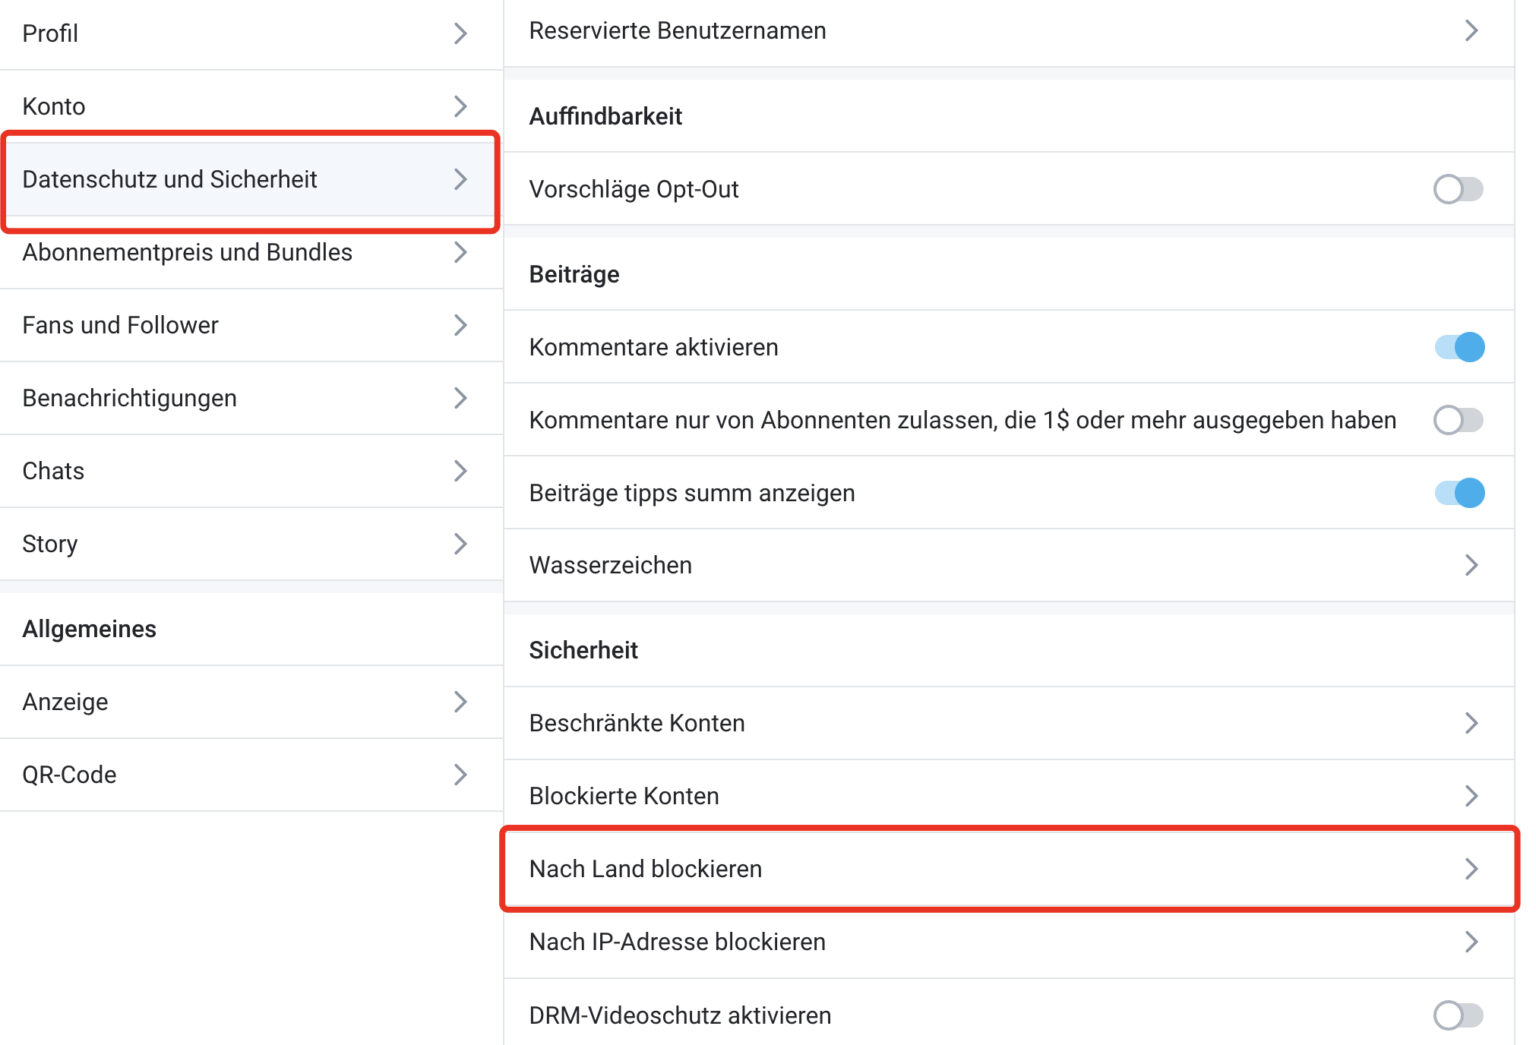Screen dimensions: 1536x1045
Task: Open Abonnementpreis und Bundles menu entry
Action: (187, 253)
